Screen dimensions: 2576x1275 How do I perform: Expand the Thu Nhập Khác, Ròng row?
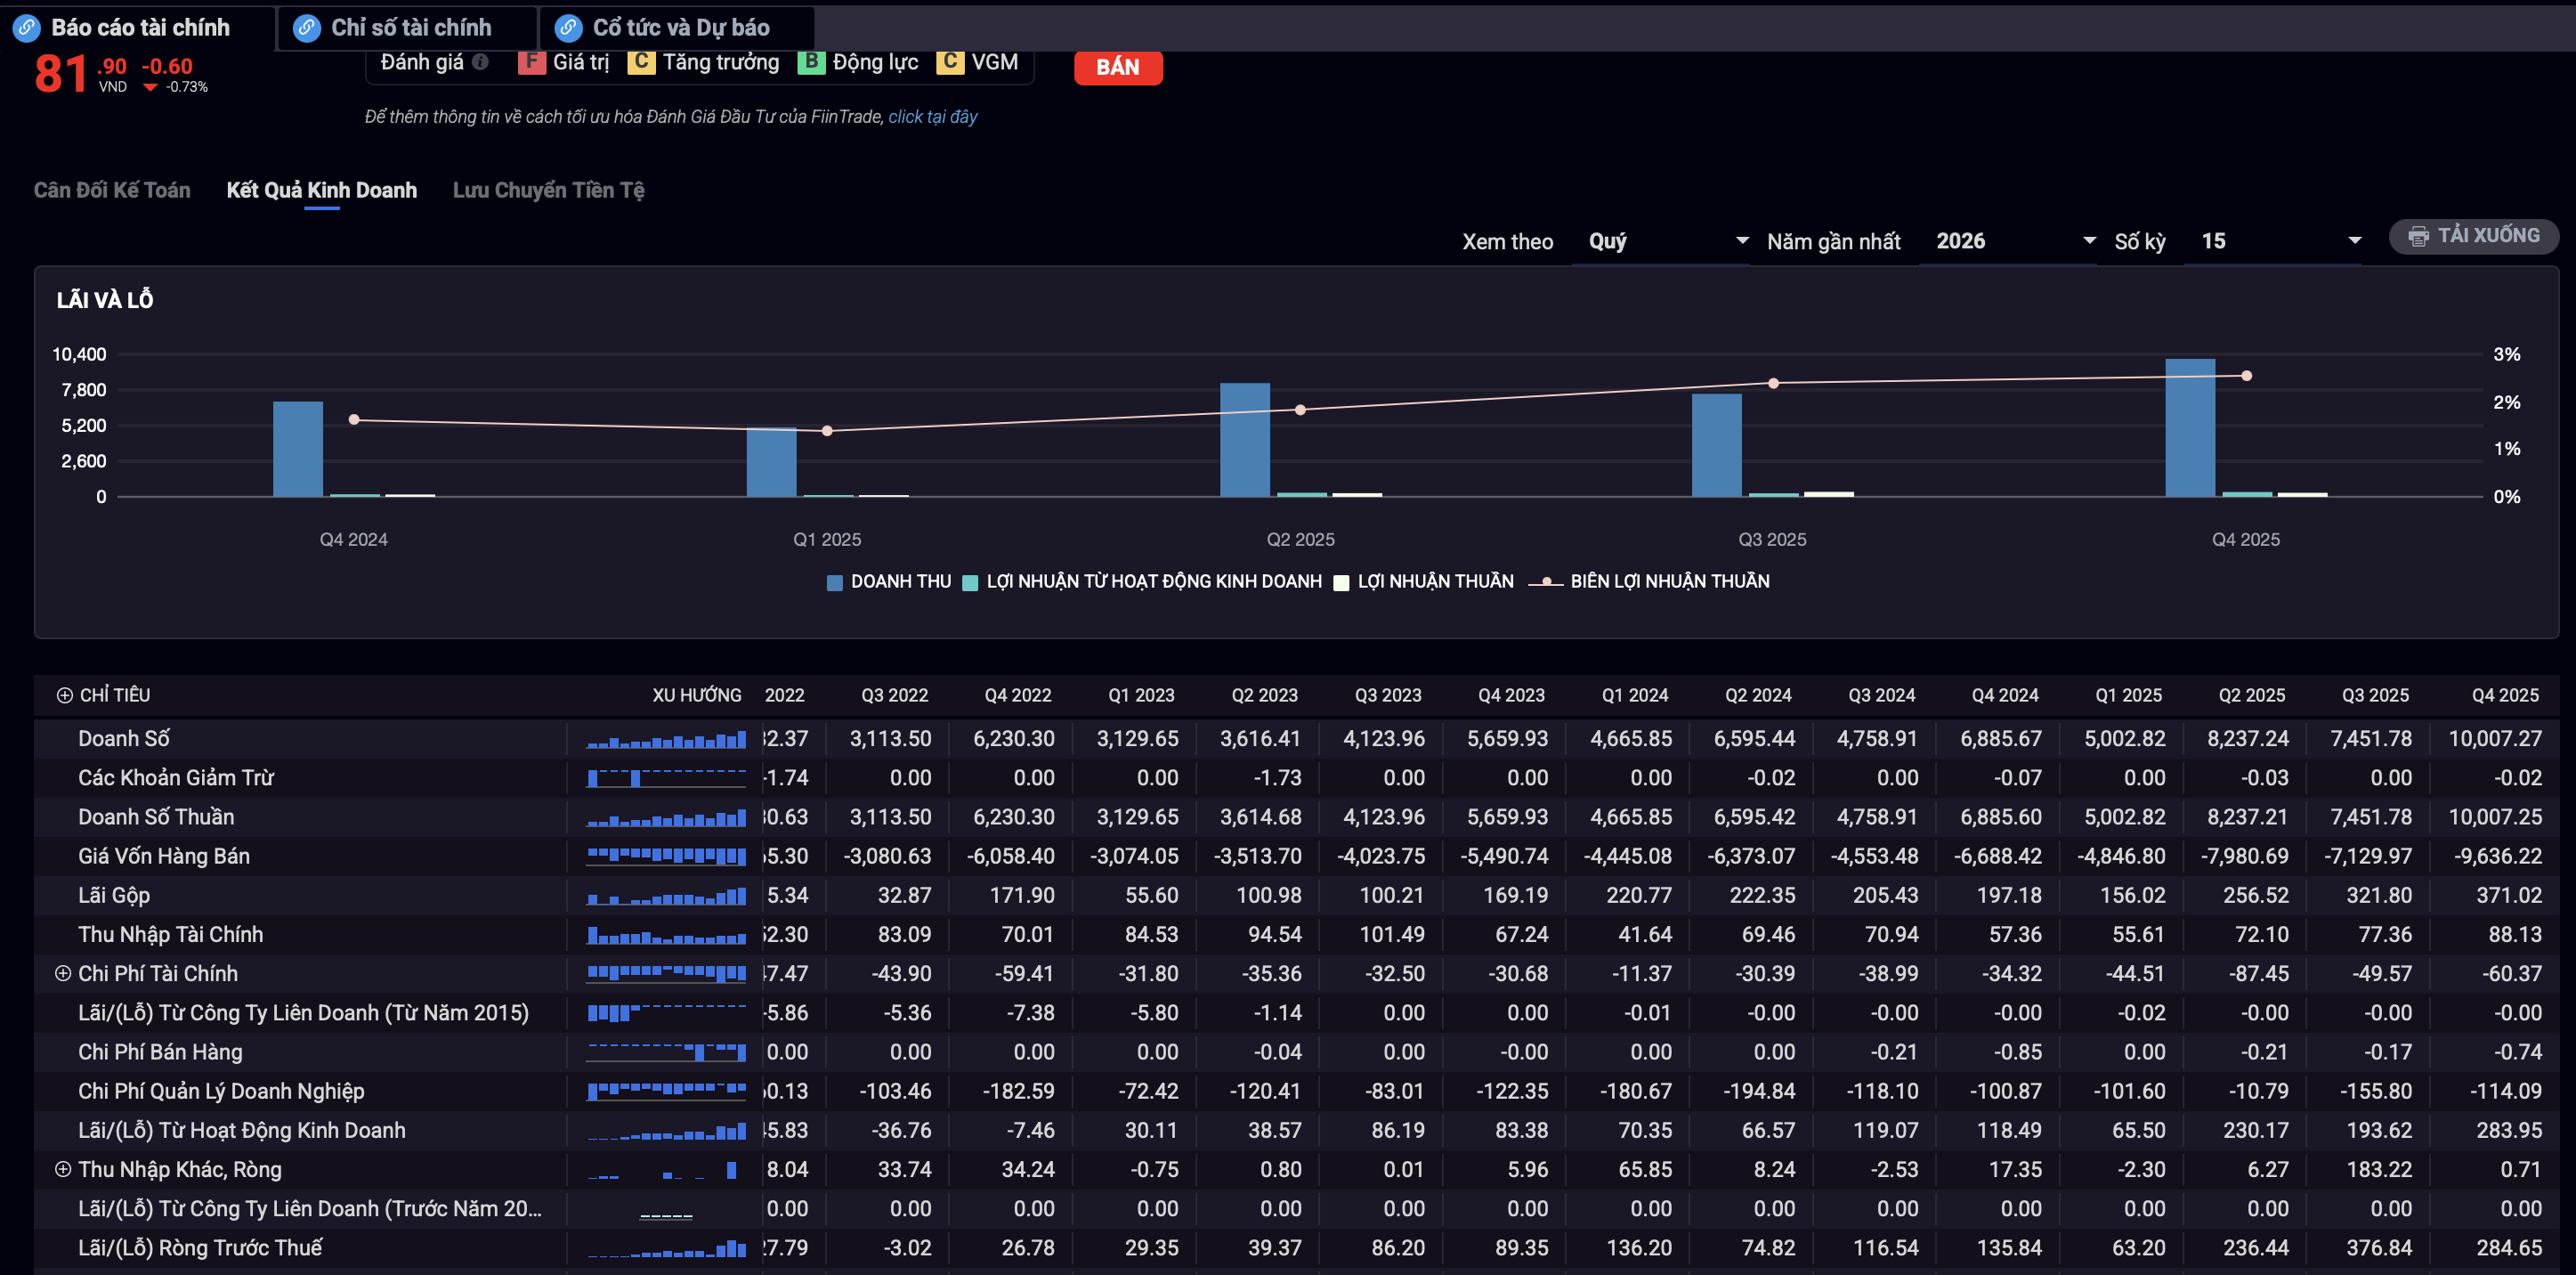pyautogui.click(x=63, y=1169)
